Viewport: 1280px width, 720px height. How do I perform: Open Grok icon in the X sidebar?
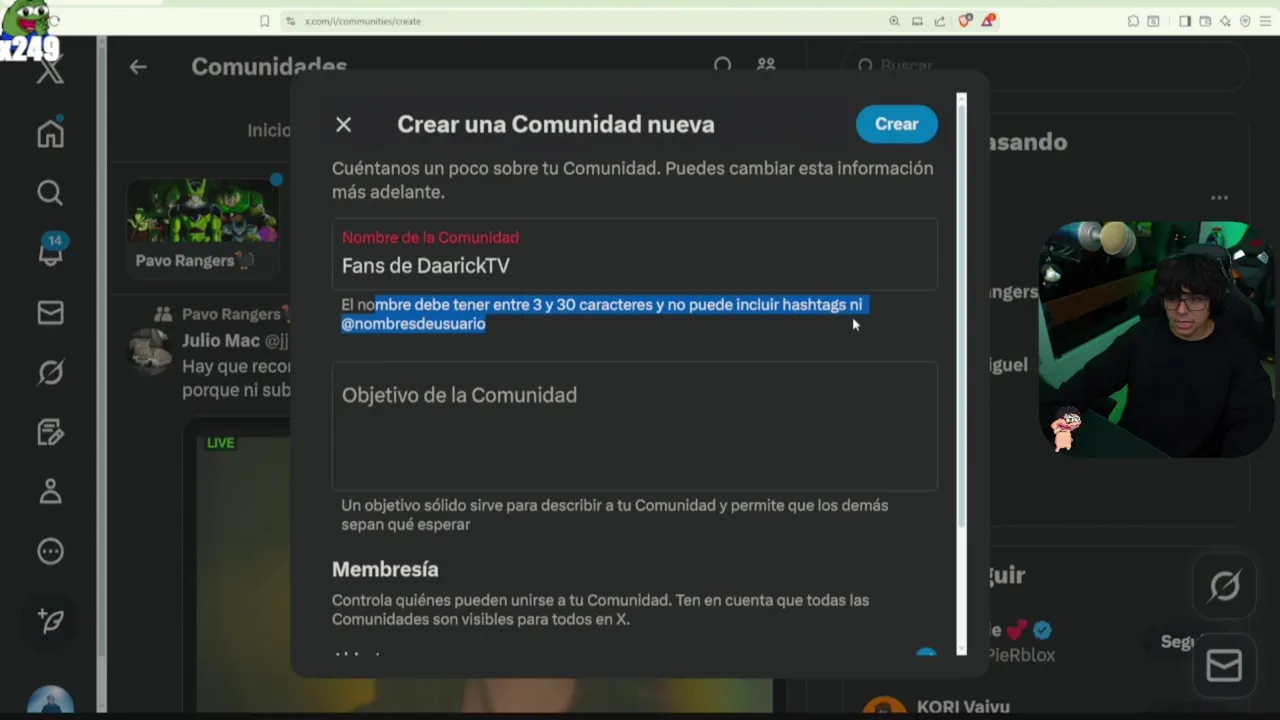tap(50, 372)
